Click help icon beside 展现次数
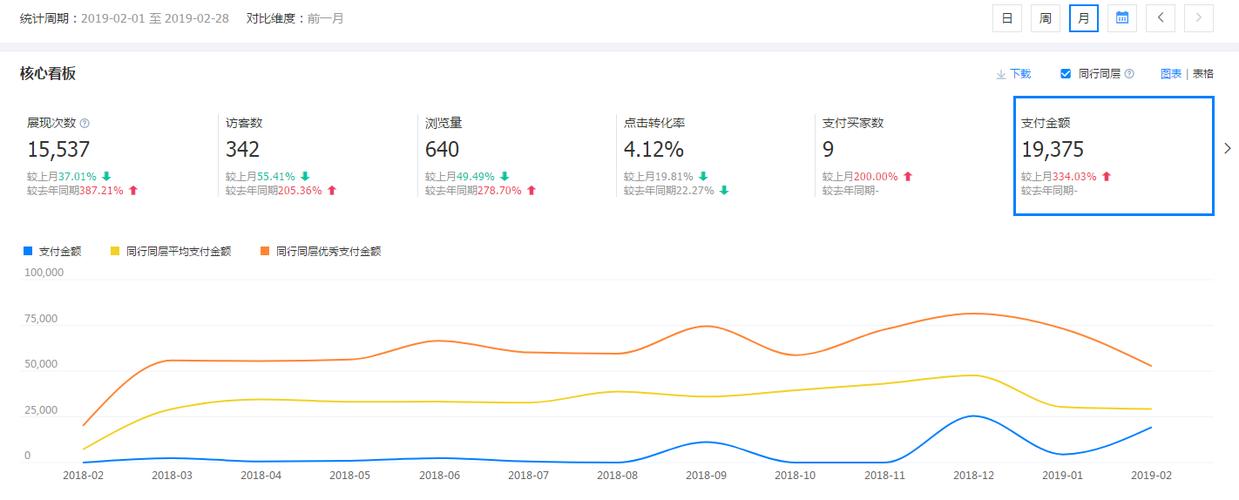Screen dimensions: 1239x500 point(84,123)
